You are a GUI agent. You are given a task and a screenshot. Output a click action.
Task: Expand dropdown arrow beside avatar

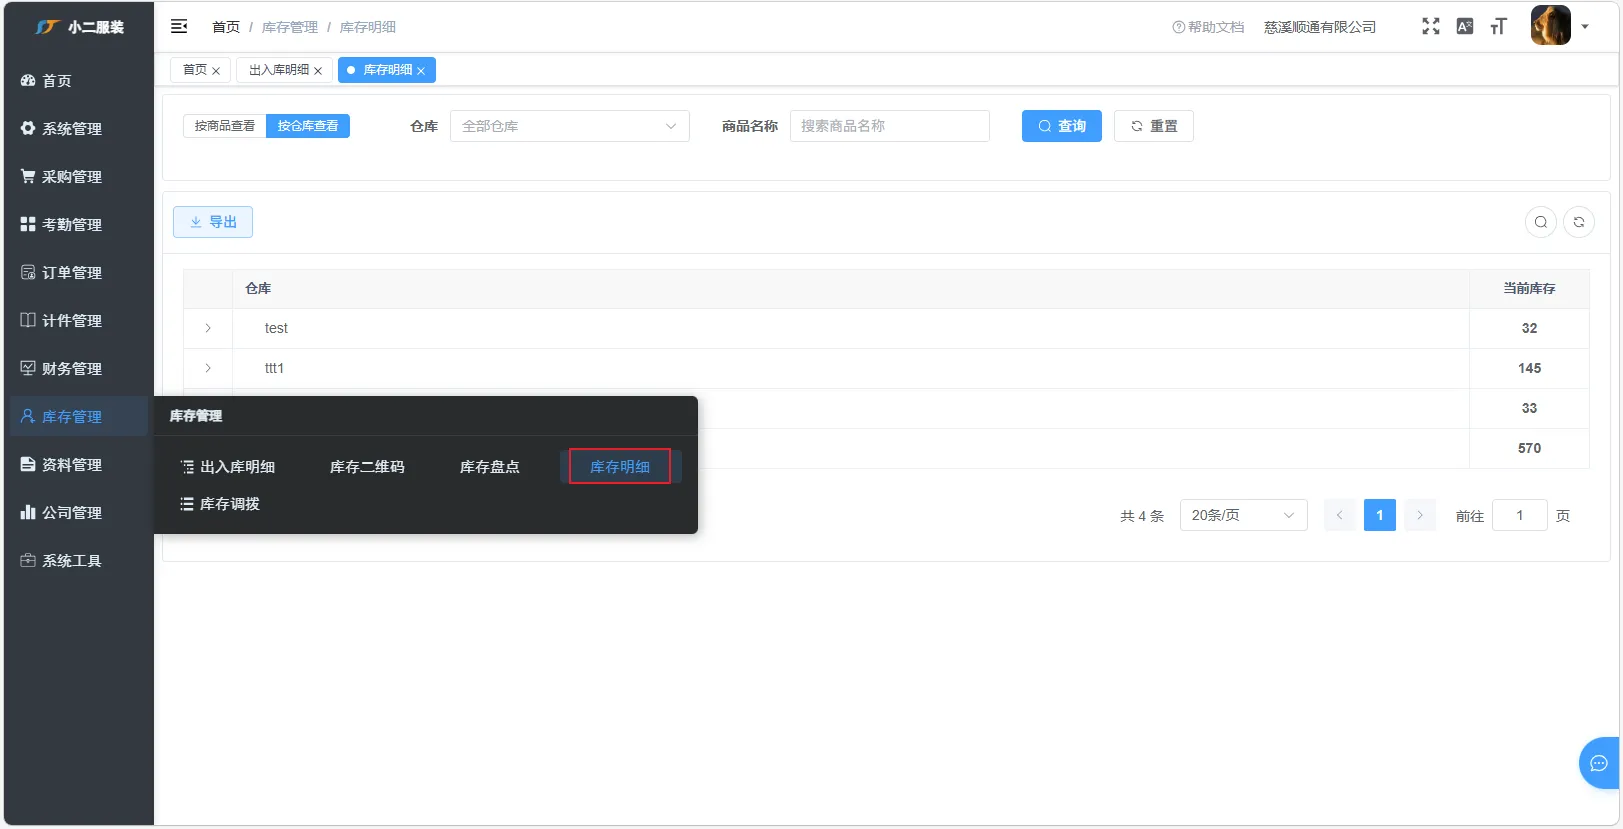(1585, 27)
